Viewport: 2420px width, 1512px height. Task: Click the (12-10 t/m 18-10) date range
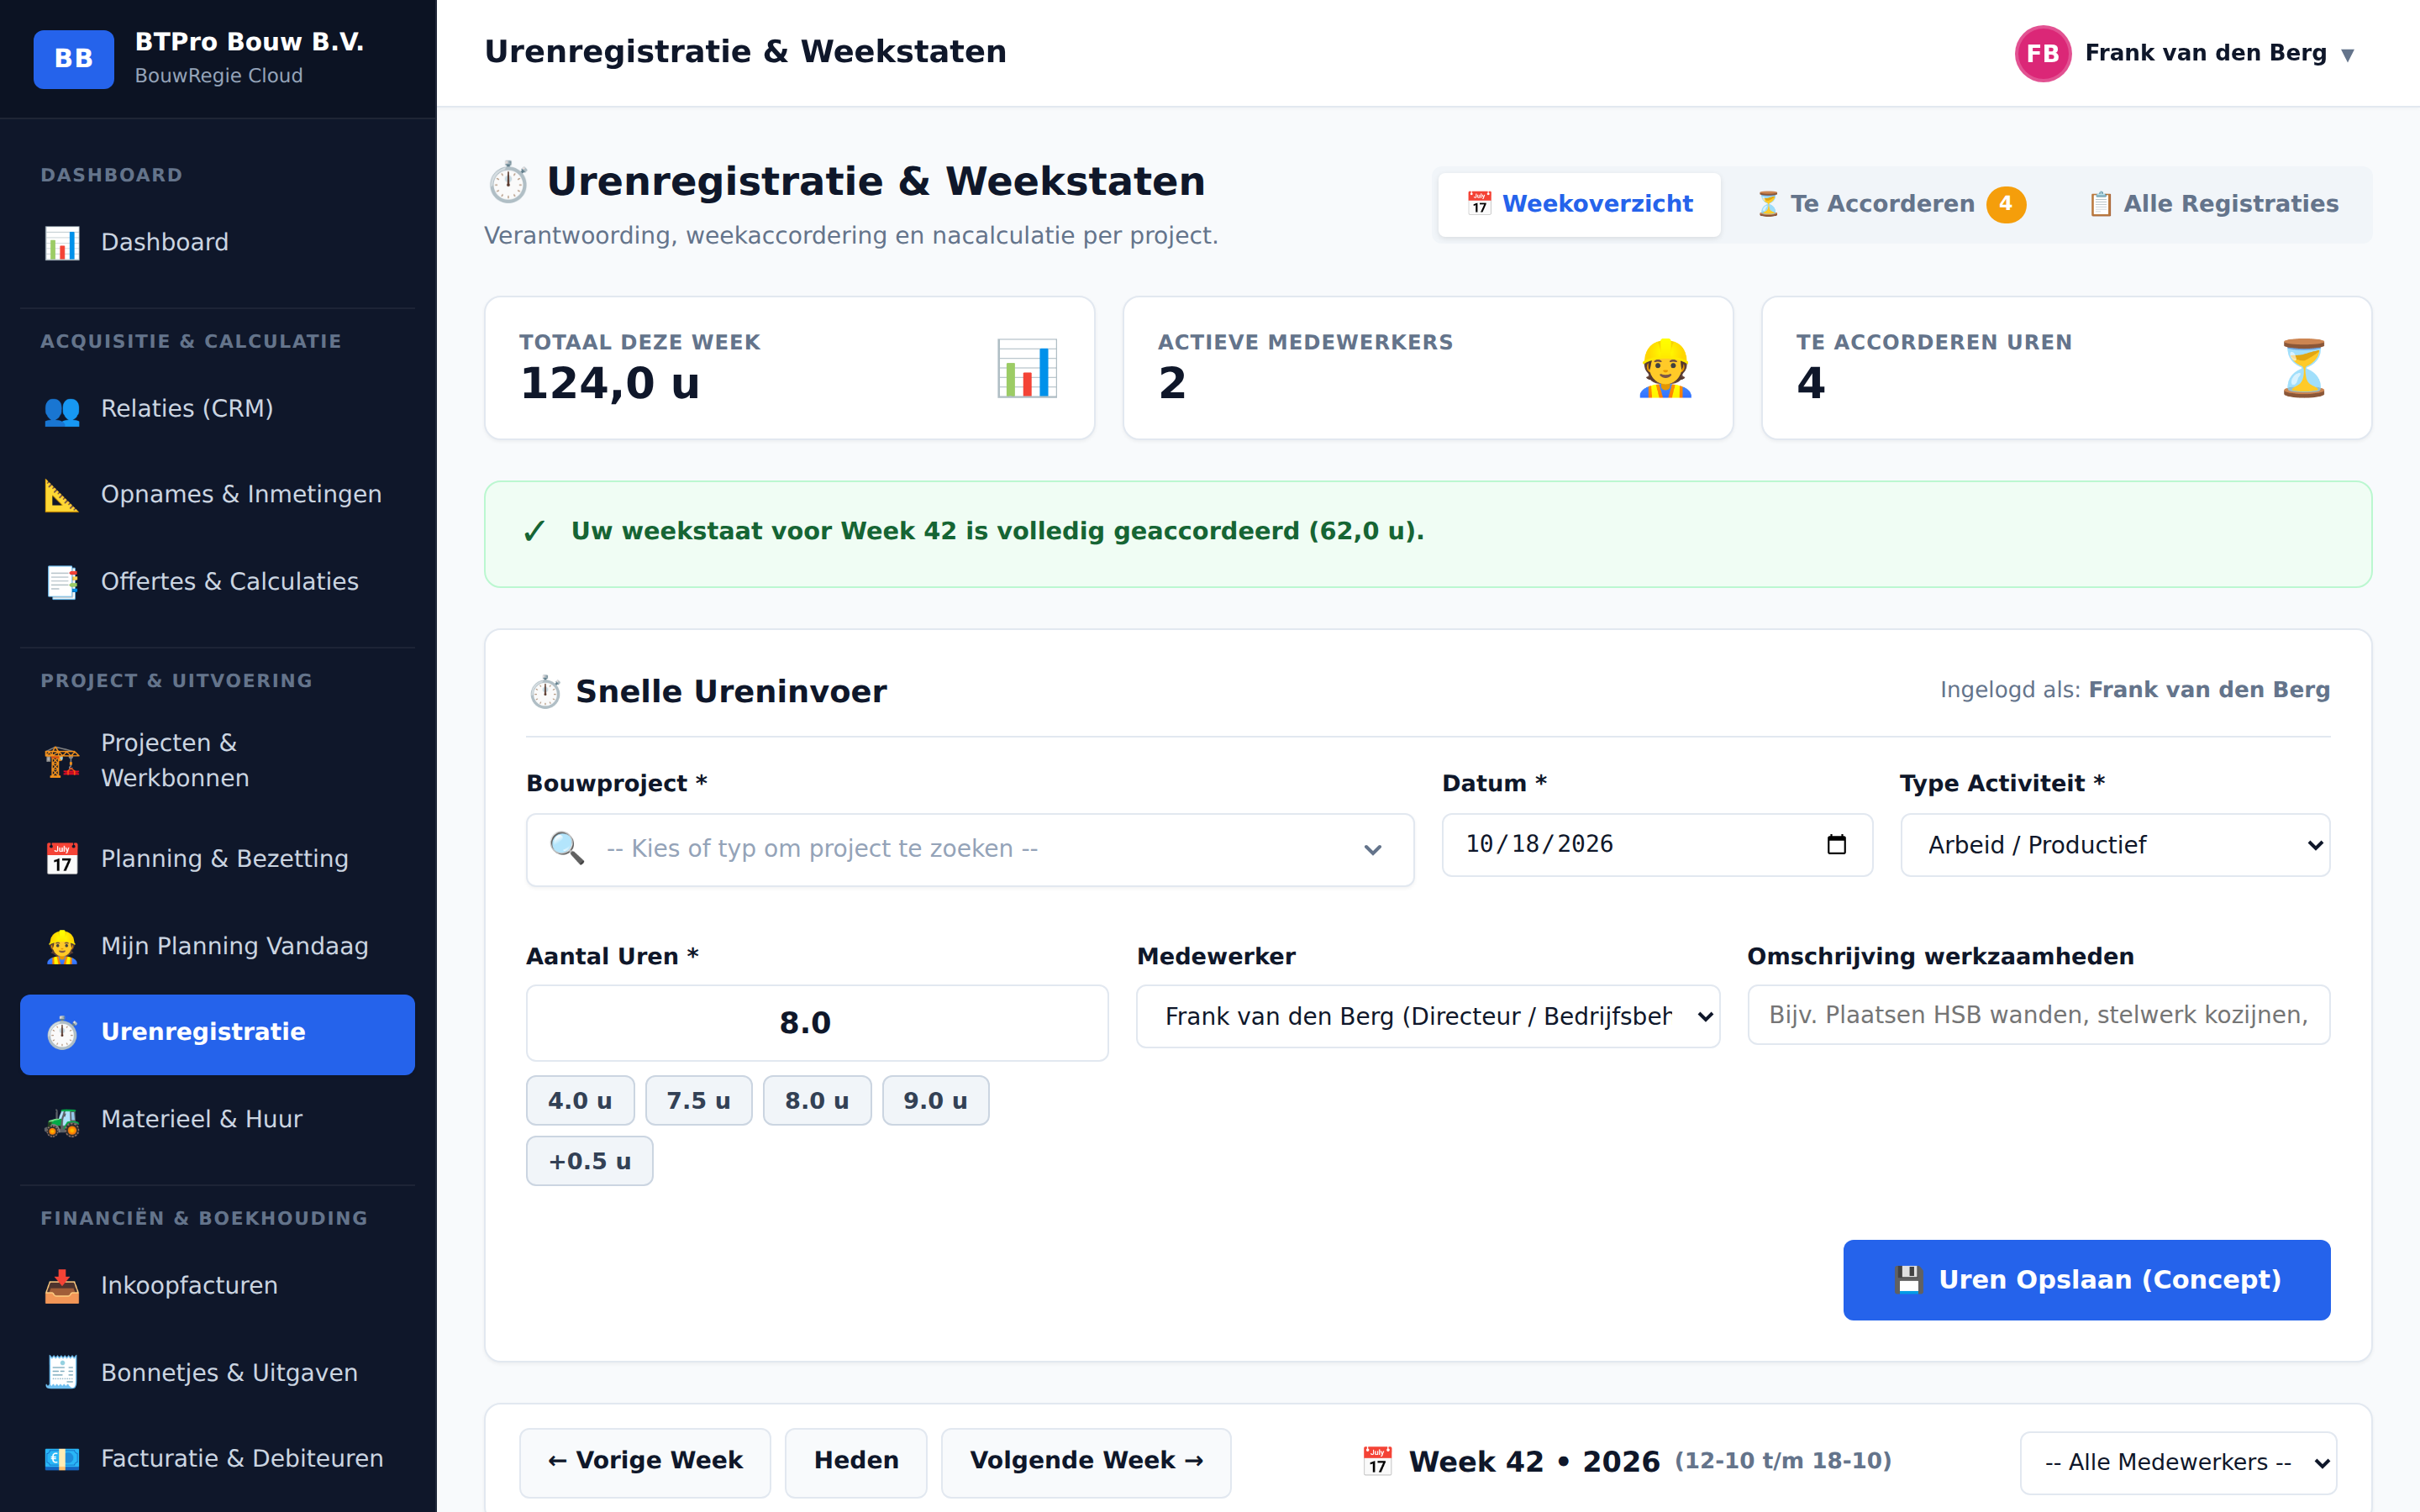(1783, 1461)
